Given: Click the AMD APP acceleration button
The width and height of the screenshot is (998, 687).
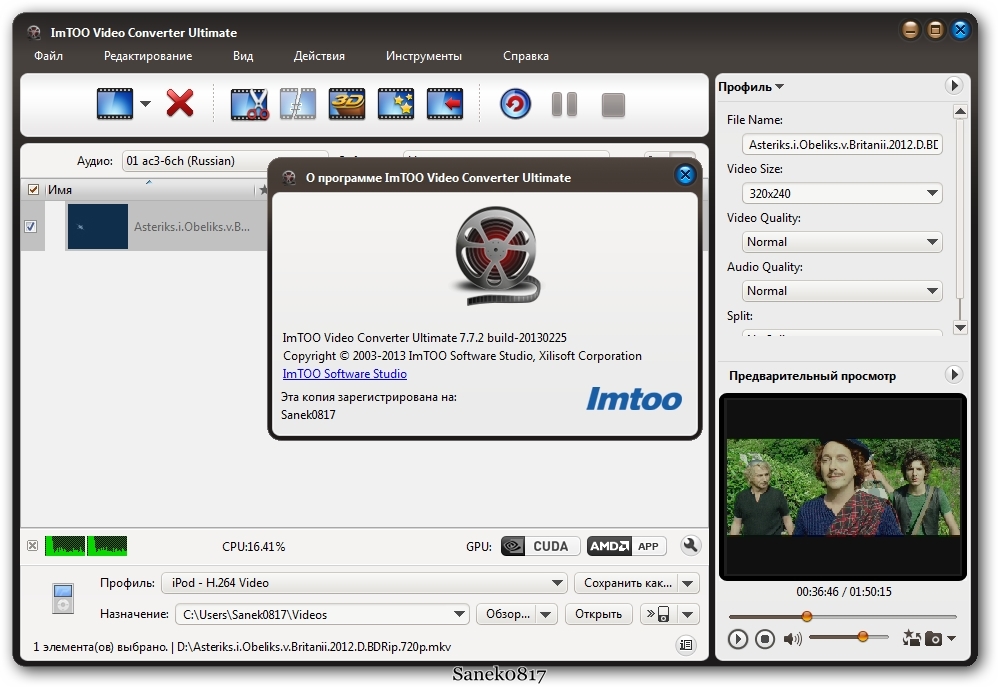Looking at the screenshot, I should (627, 546).
